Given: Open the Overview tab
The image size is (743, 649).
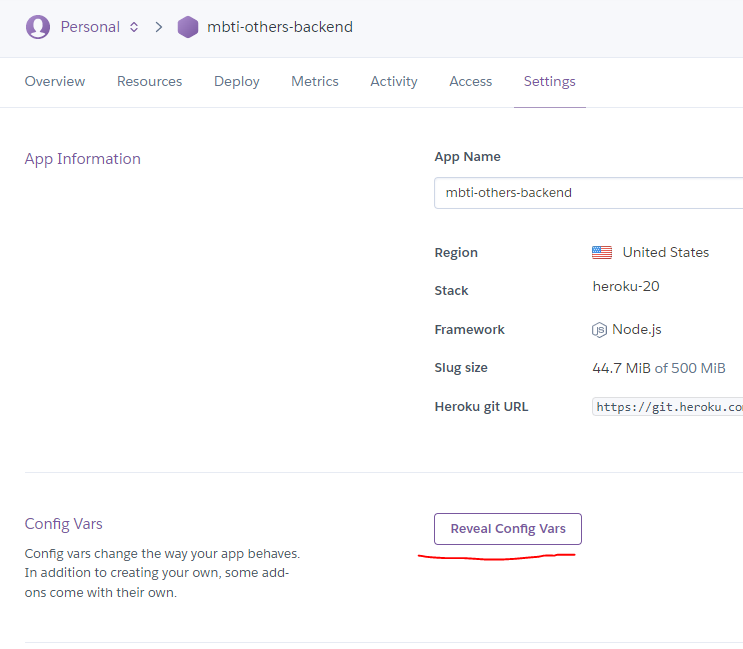Looking at the screenshot, I should pos(55,81).
